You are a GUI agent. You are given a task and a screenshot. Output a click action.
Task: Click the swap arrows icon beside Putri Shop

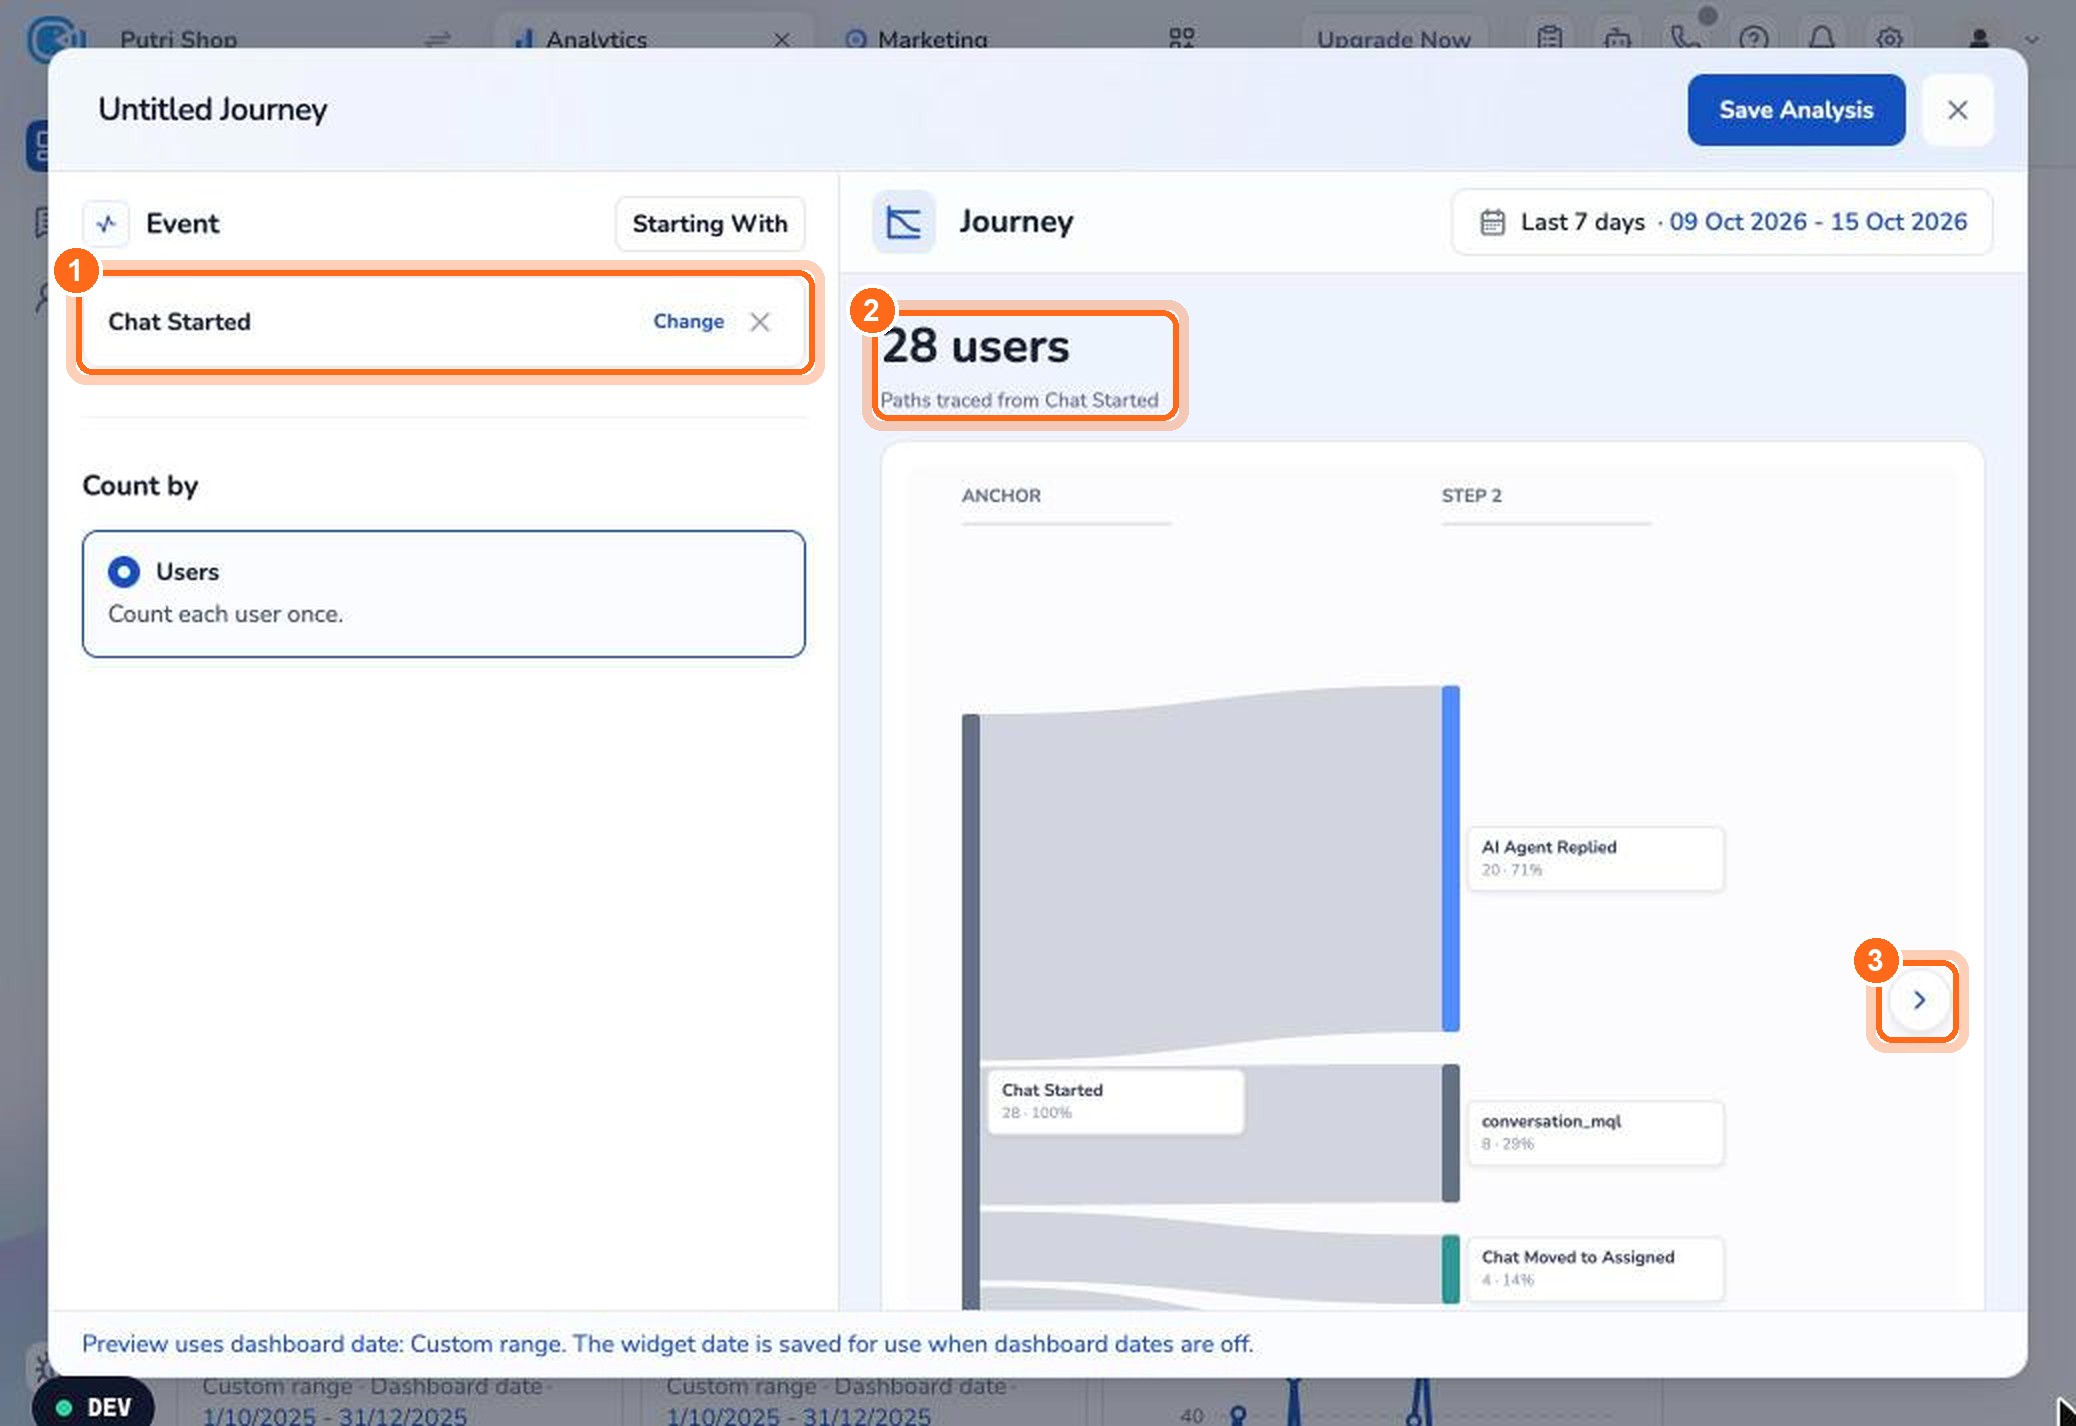click(x=438, y=40)
